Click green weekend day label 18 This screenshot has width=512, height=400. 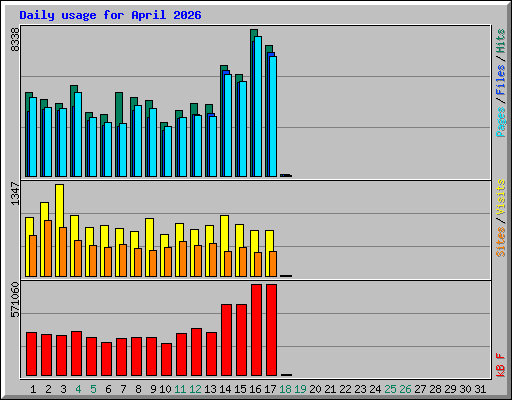(285, 389)
